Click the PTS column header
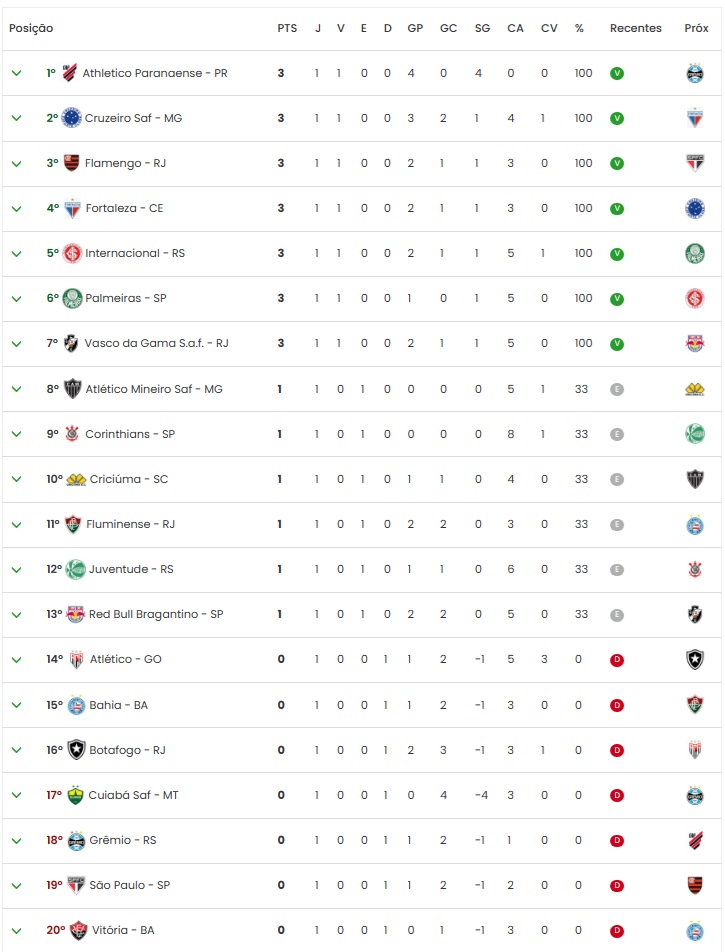 pyautogui.click(x=287, y=28)
